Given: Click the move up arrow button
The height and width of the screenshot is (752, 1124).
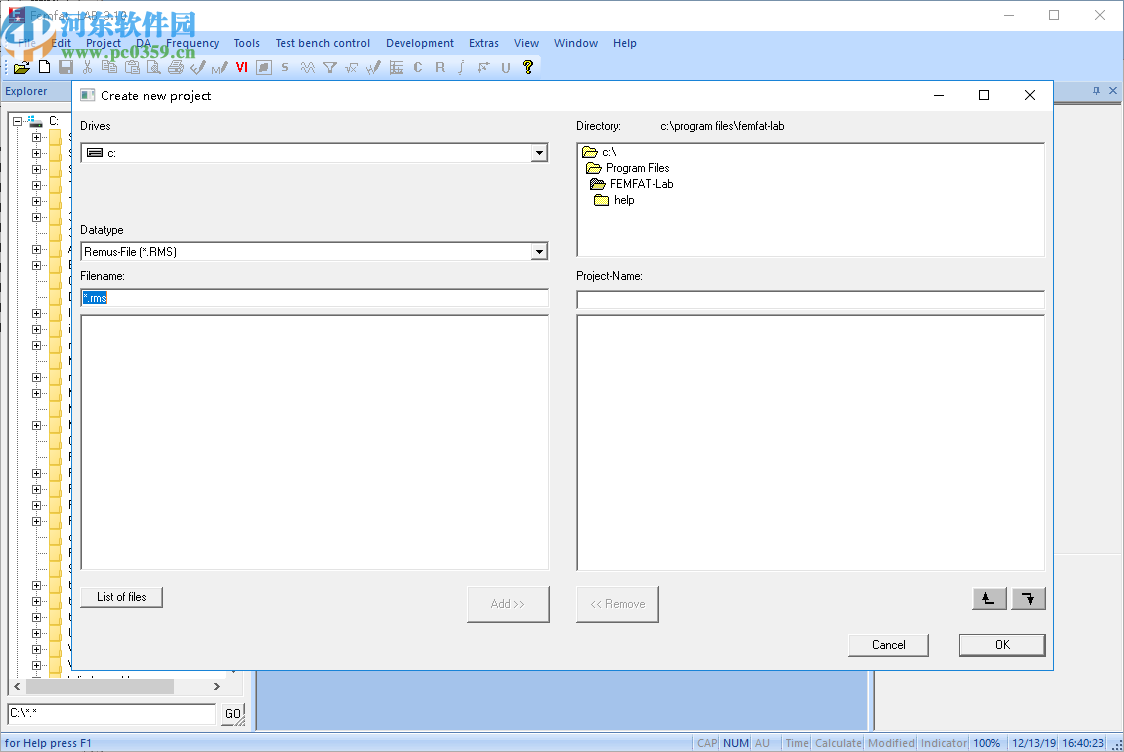Looking at the screenshot, I should [x=989, y=599].
